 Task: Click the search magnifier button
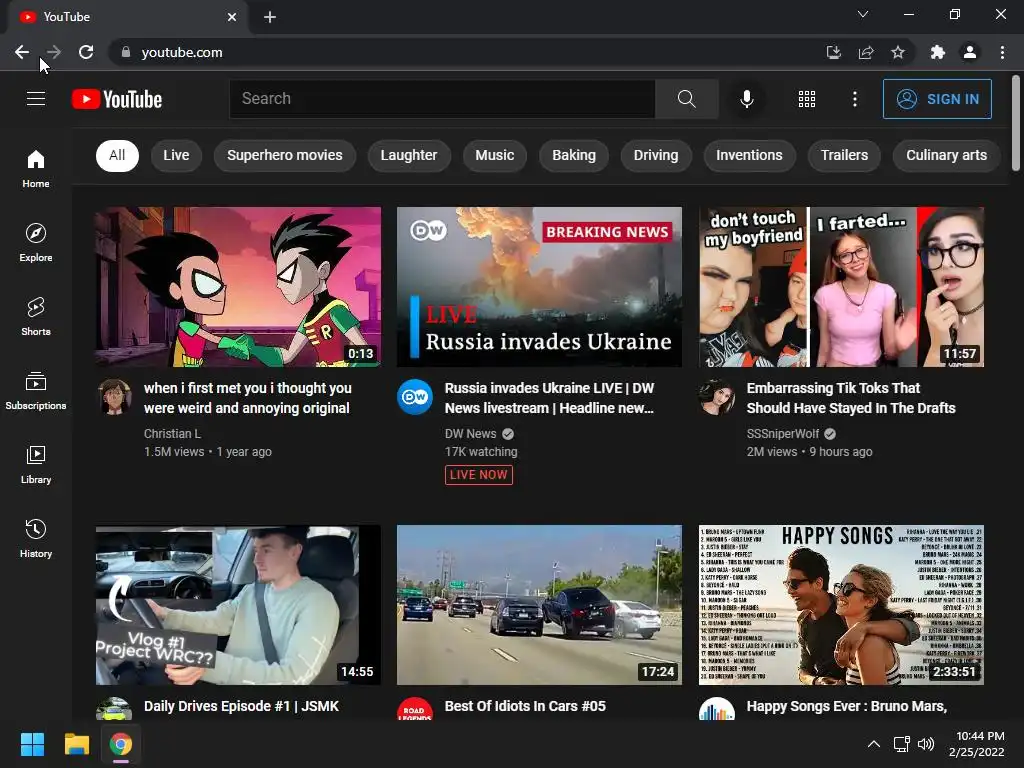(x=686, y=99)
